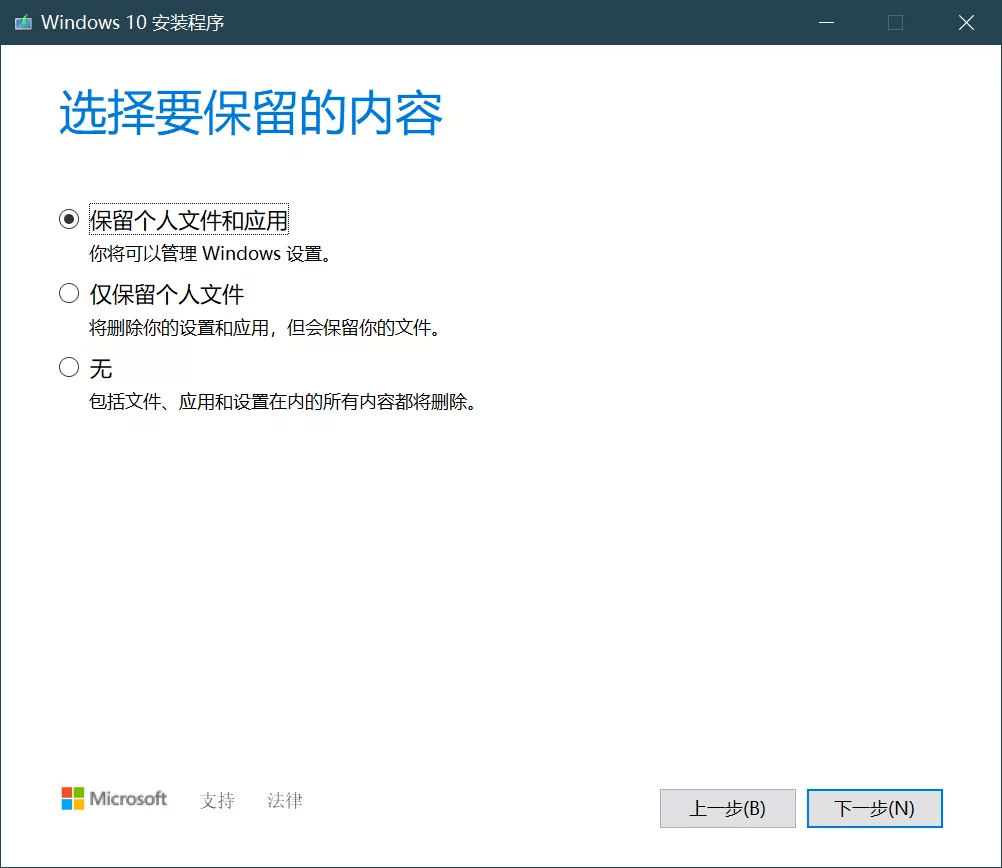This screenshot has height=868, width=1002.
Task: Select the 保留个人文件和应用 option
Action: click(x=68, y=219)
